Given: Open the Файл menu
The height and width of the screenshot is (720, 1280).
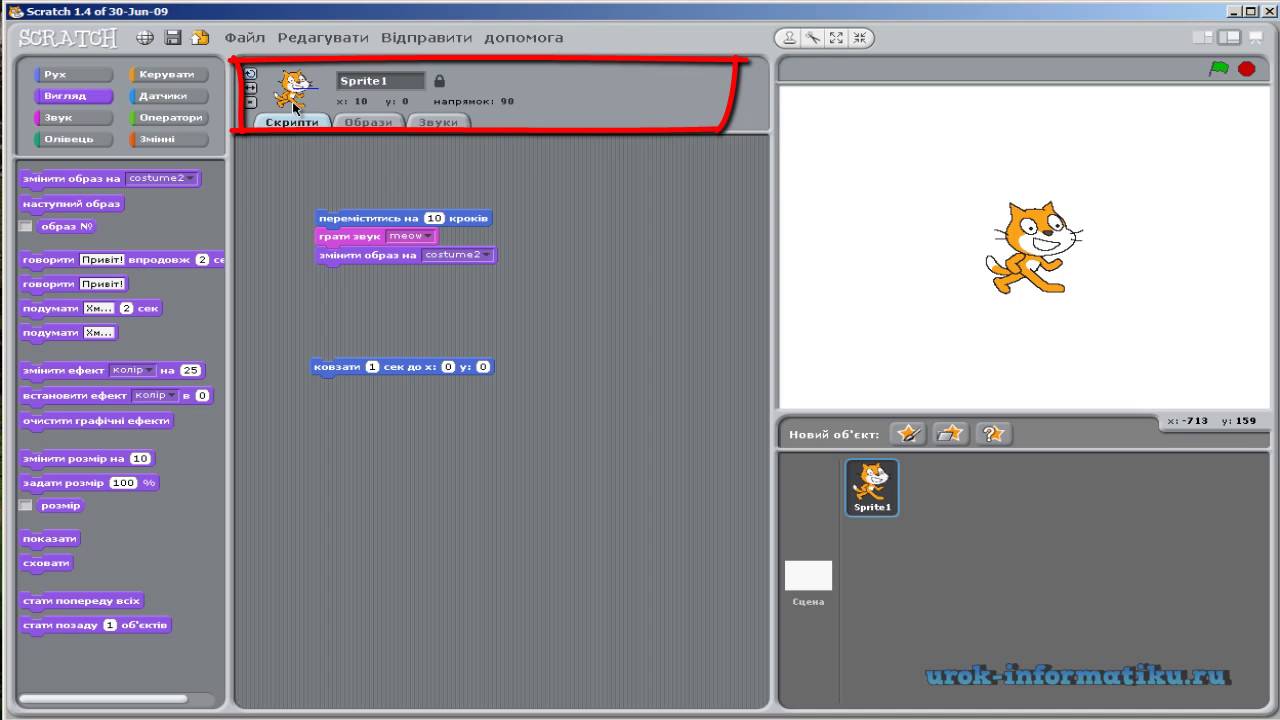Looking at the screenshot, I should pos(245,38).
